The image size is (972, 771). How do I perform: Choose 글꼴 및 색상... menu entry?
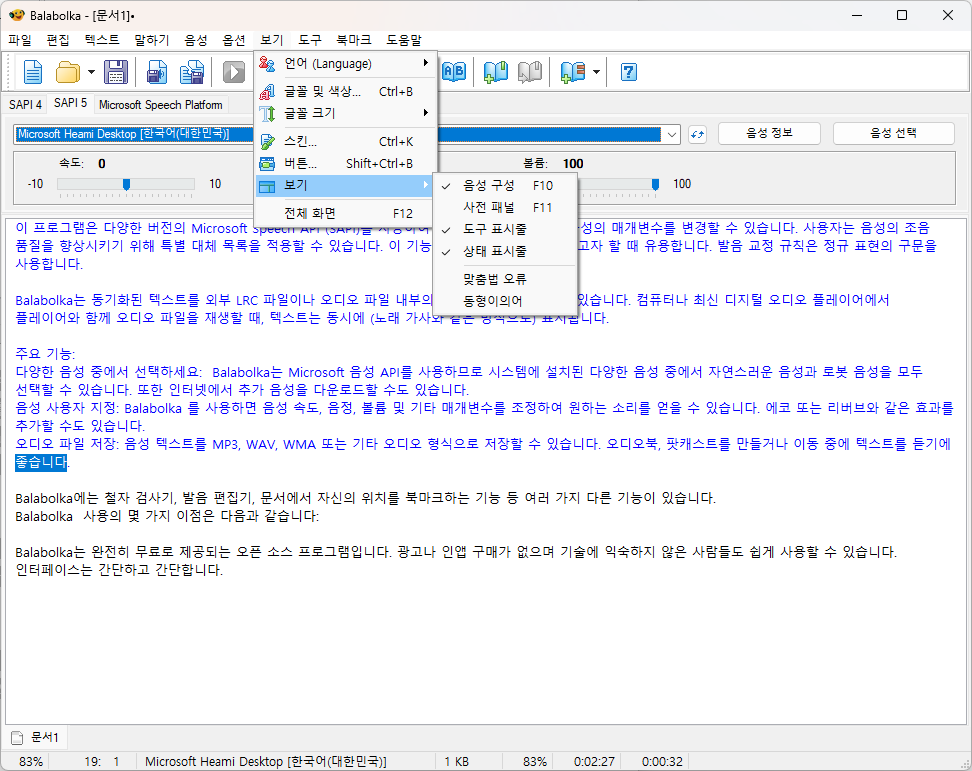(346, 92)
